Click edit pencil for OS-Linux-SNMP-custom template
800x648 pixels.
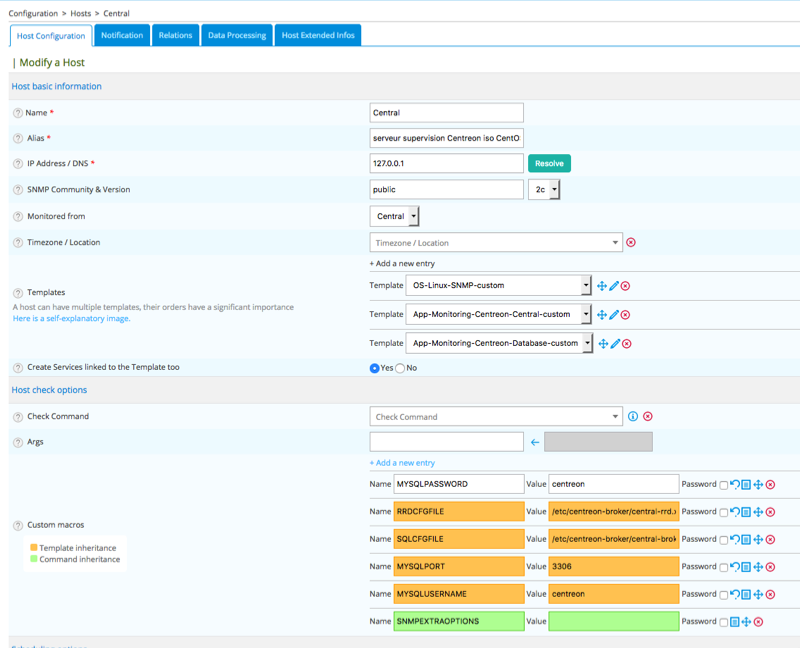(x=614, y=286)
